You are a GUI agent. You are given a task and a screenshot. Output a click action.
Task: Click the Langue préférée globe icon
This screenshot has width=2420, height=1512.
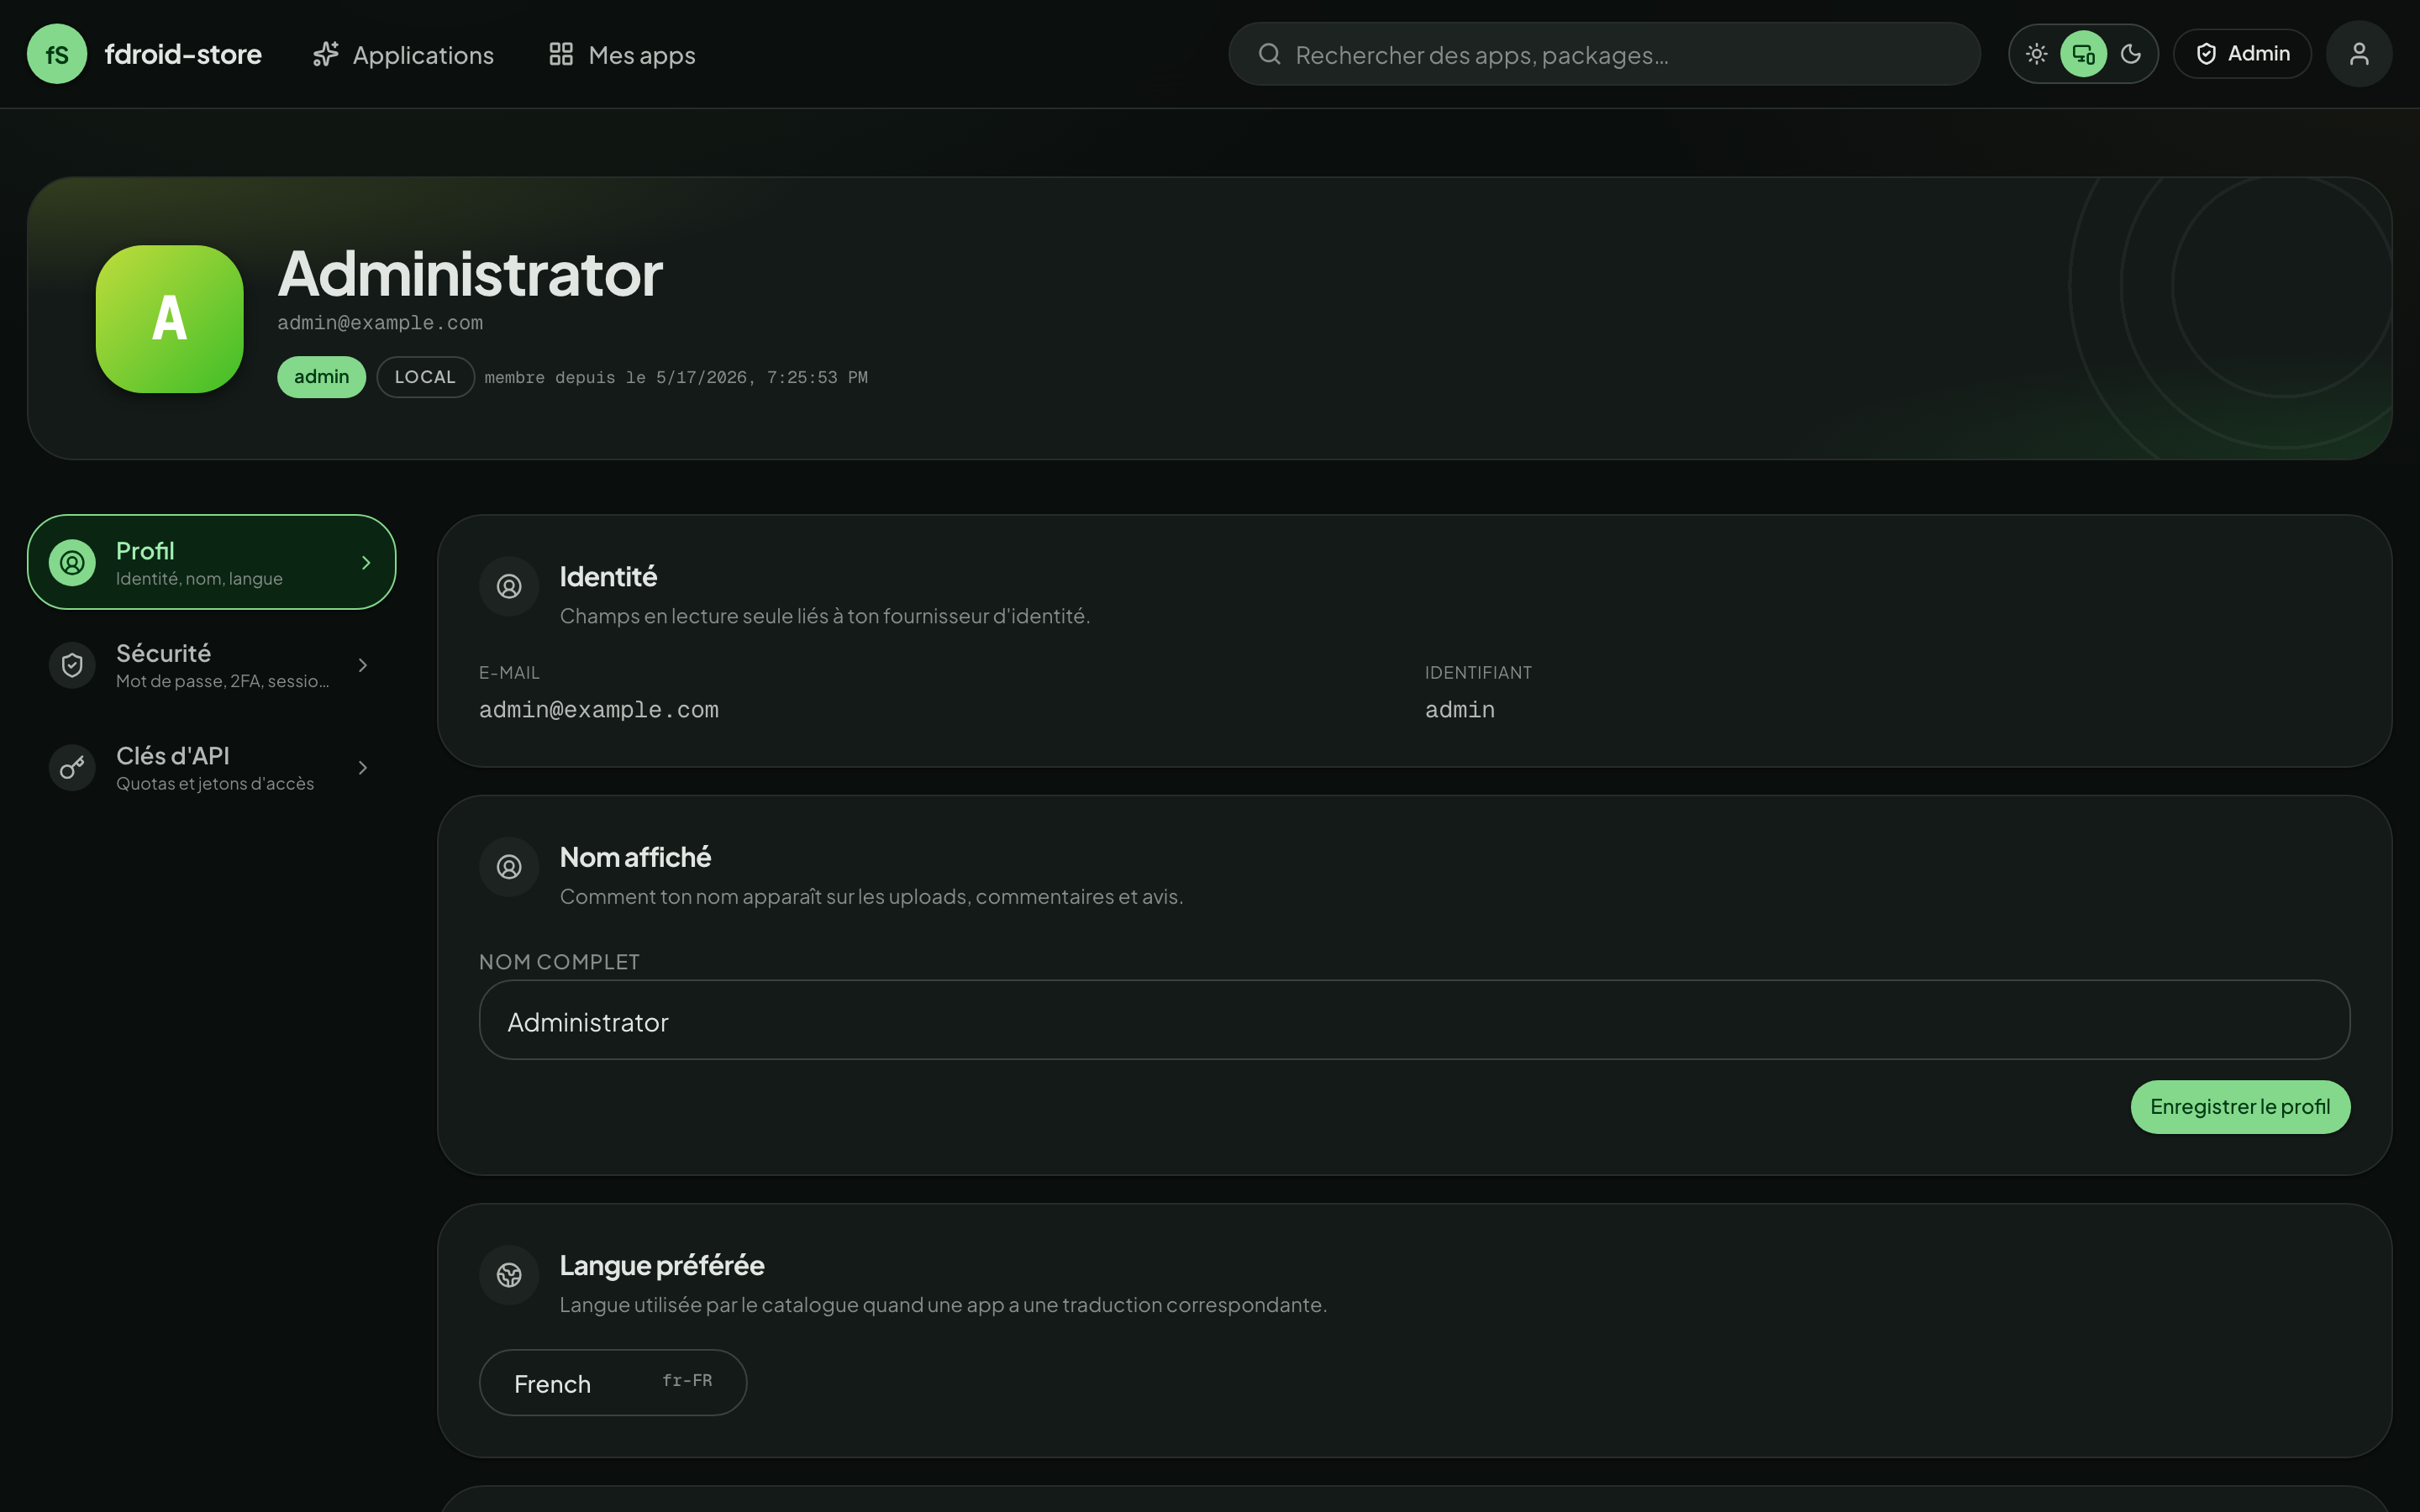509,1275
